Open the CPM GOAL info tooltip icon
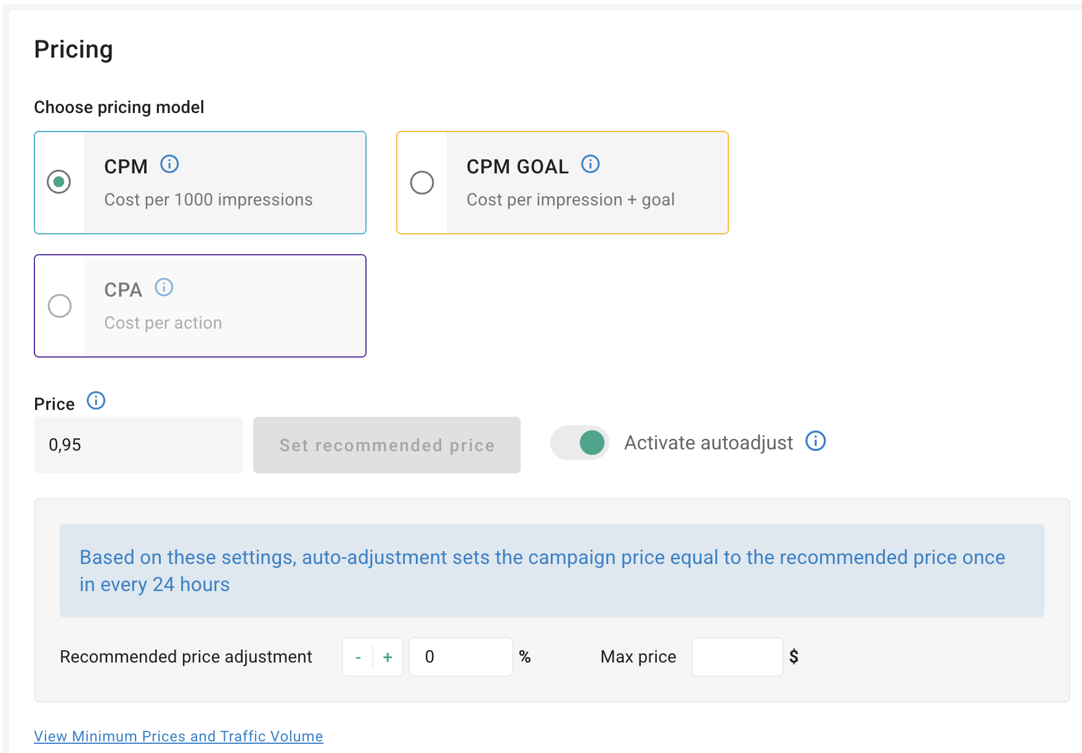This screenshot has height=753, width=1082. point(590,164)
